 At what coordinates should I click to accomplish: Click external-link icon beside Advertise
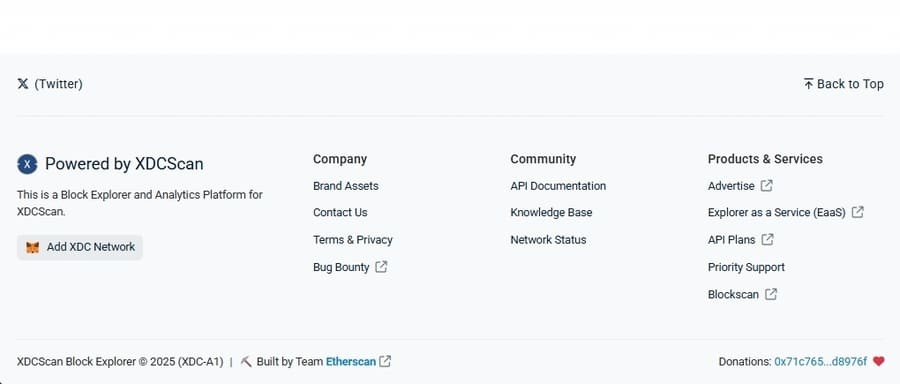tap(766, 186)
